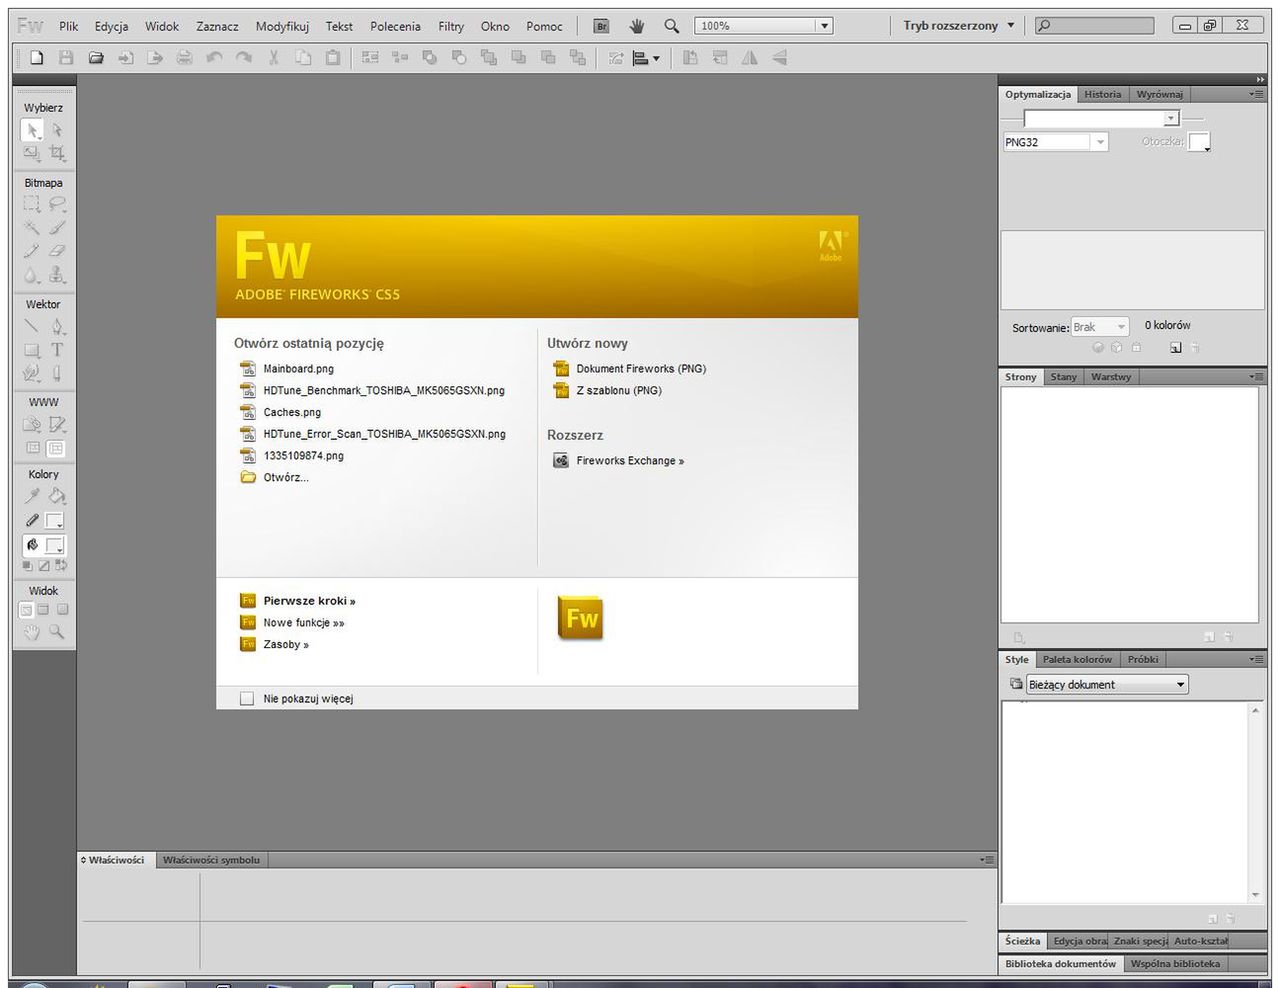Click the Open file toolbar icon

[x=96, y=58]
